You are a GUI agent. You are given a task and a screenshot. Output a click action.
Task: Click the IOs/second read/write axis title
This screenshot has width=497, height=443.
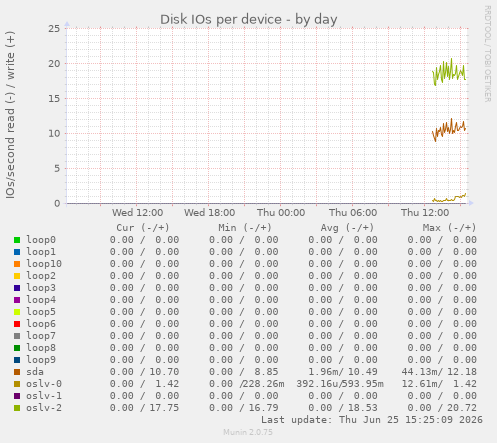10,115
